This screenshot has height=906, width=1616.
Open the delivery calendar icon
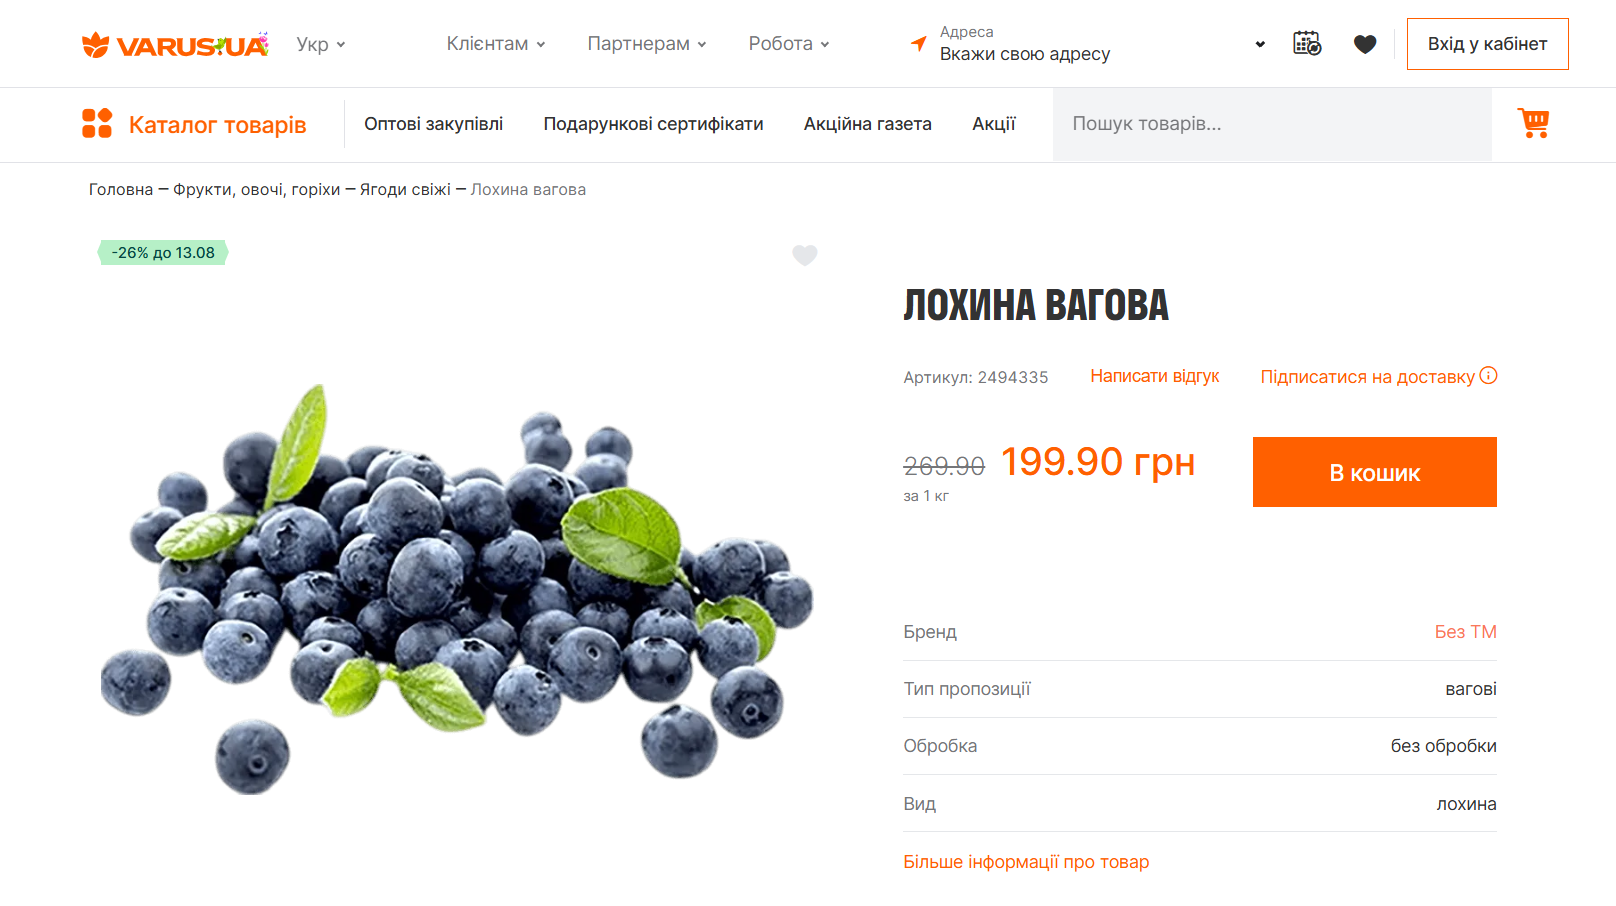click(x=1307, y=43)
